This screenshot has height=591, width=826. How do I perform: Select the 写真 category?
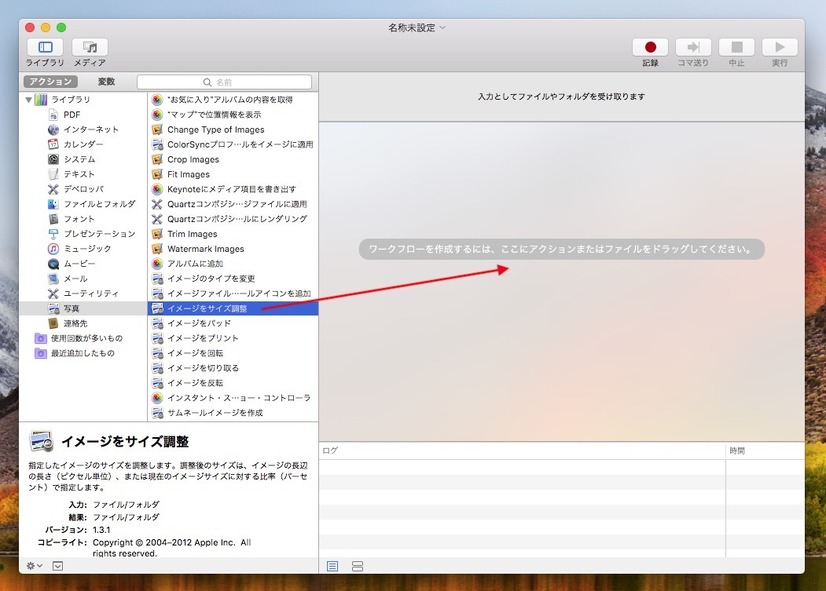pyautogui.click(x=83, y=308)
